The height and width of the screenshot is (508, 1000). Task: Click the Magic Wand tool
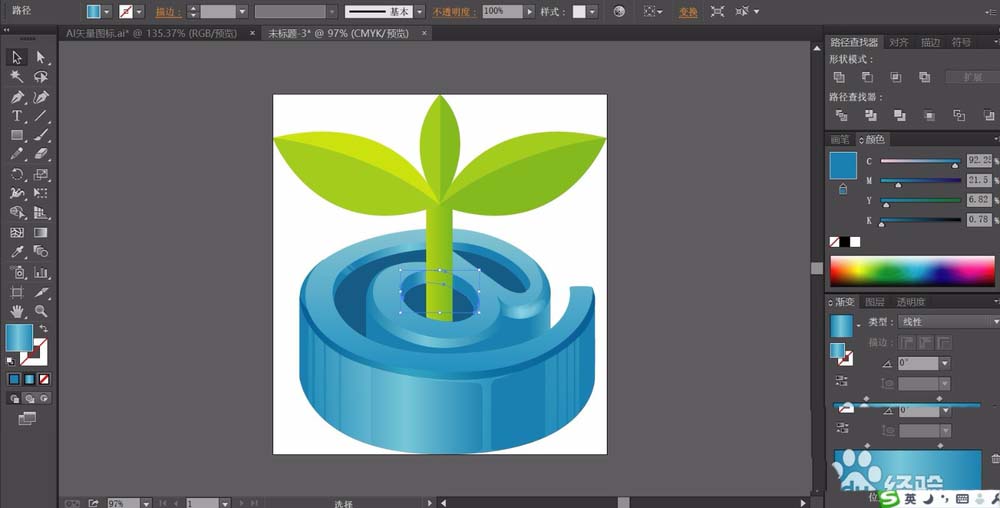17,76
